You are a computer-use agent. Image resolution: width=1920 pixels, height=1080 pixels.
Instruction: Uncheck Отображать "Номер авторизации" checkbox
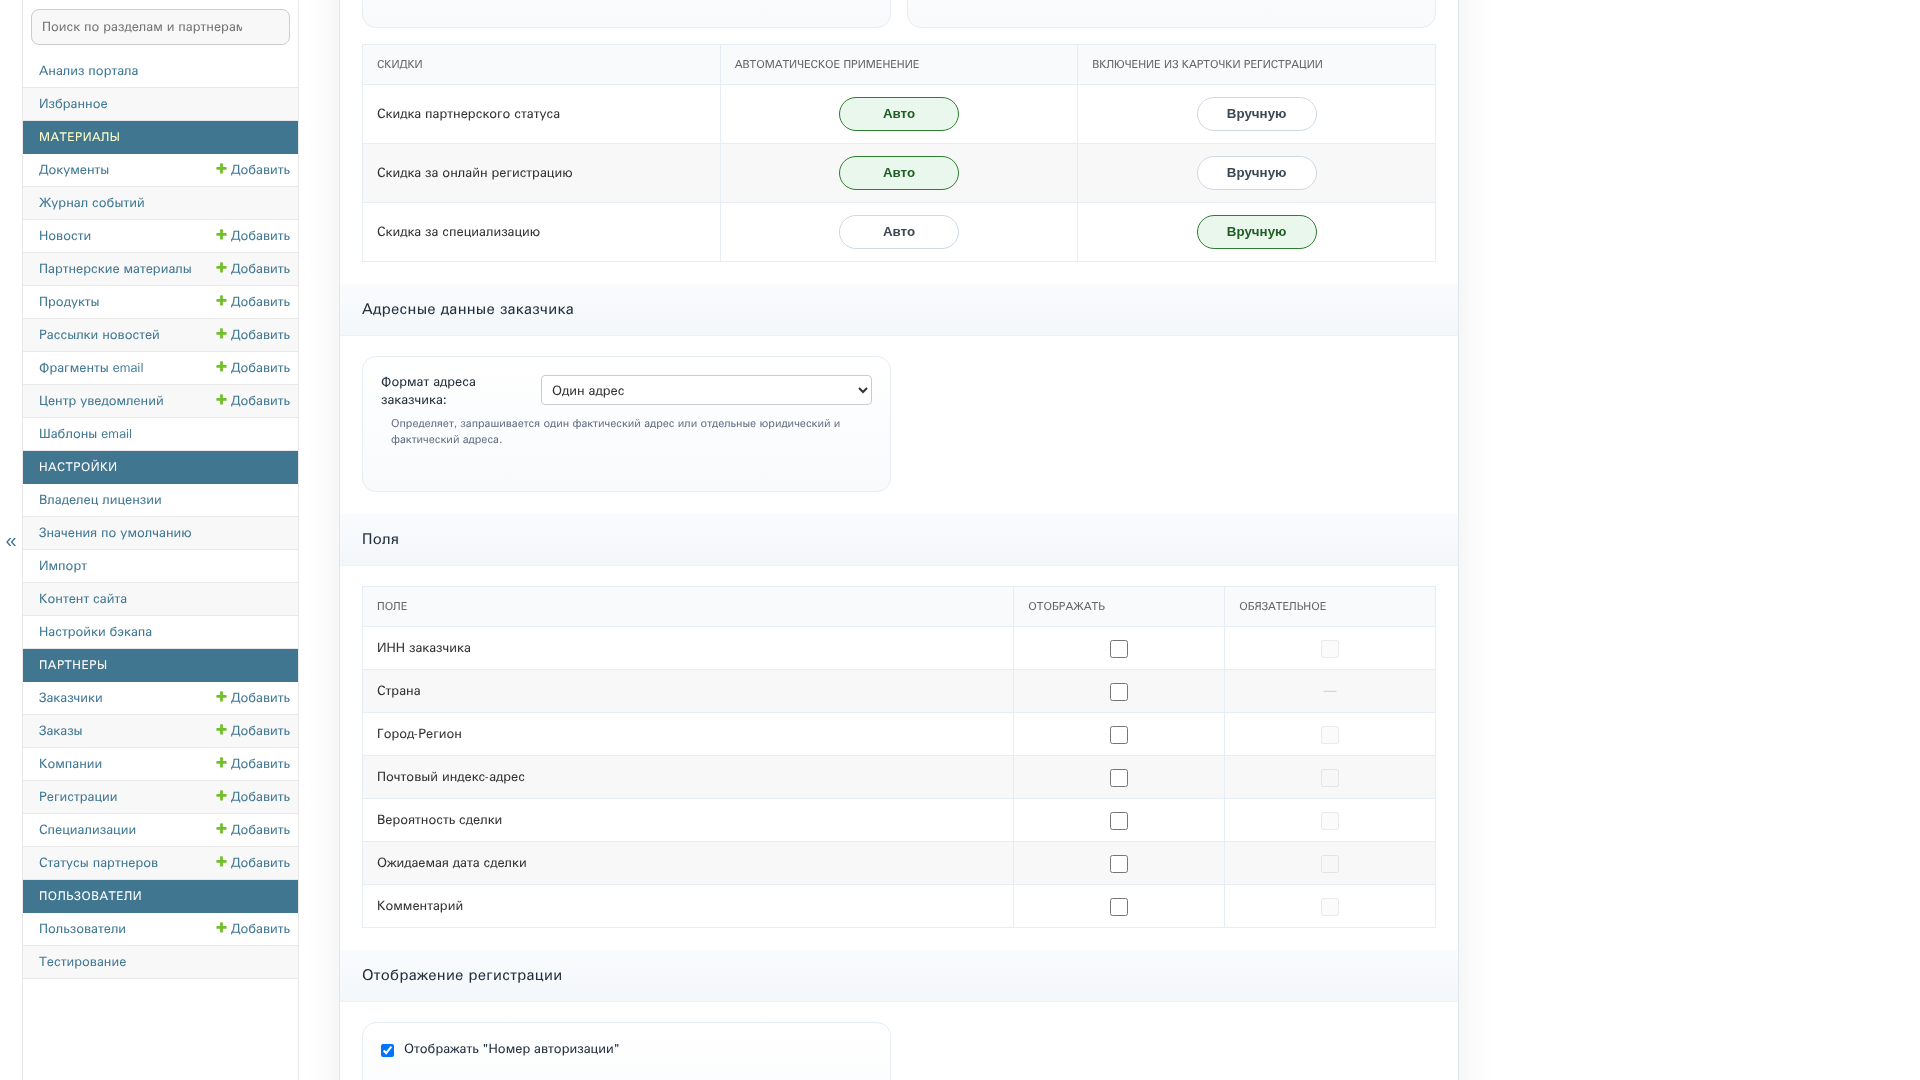tap(387, 1050)
